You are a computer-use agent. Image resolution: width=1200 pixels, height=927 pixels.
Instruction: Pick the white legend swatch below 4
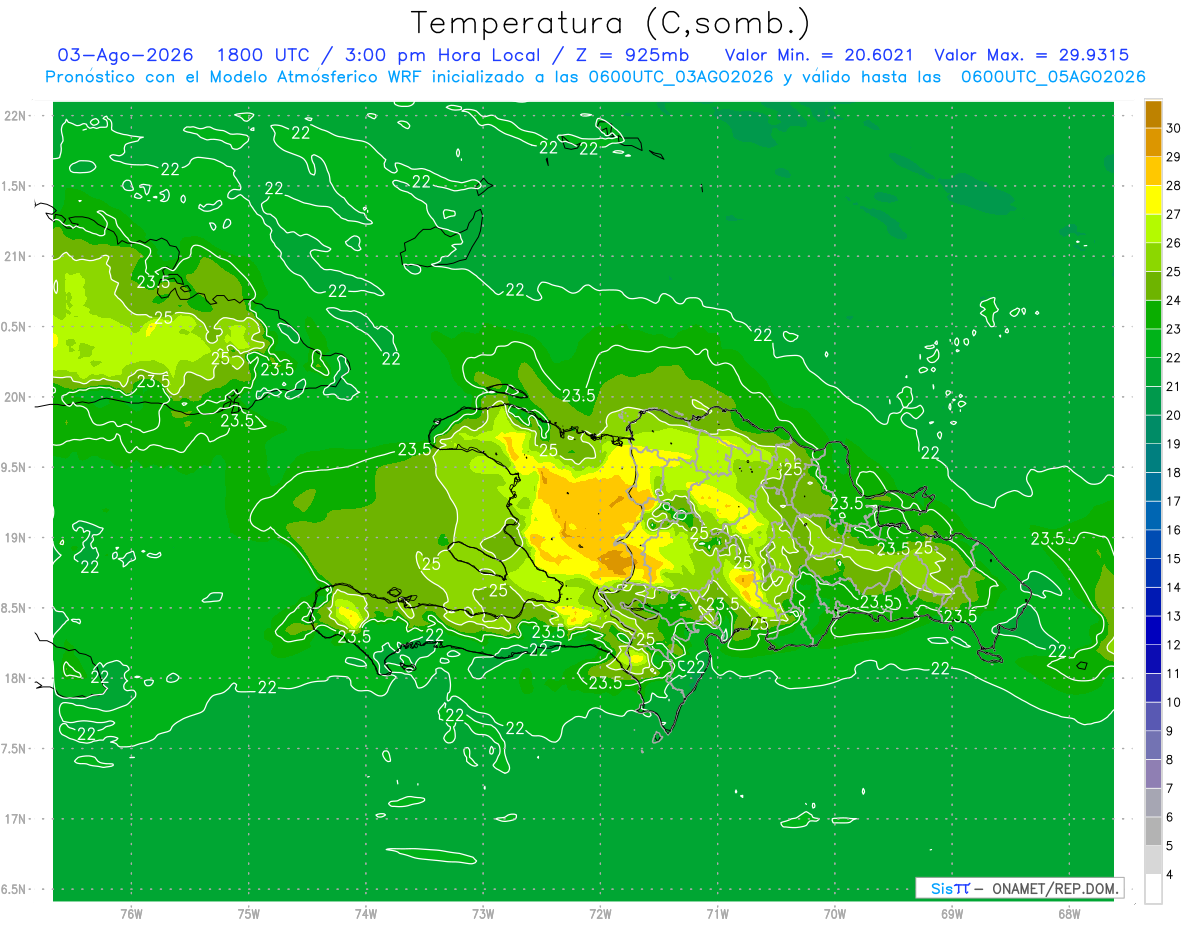1153,889
